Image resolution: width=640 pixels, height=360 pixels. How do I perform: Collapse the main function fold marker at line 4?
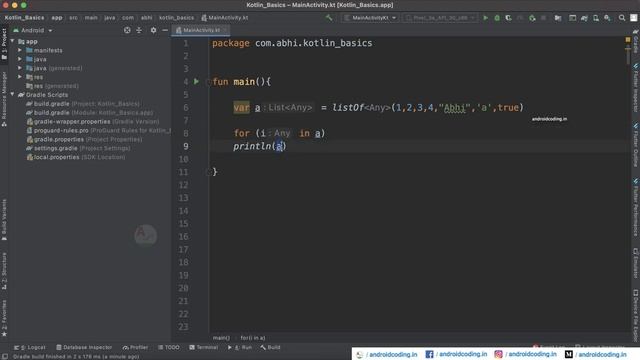[x=209, y=82]
